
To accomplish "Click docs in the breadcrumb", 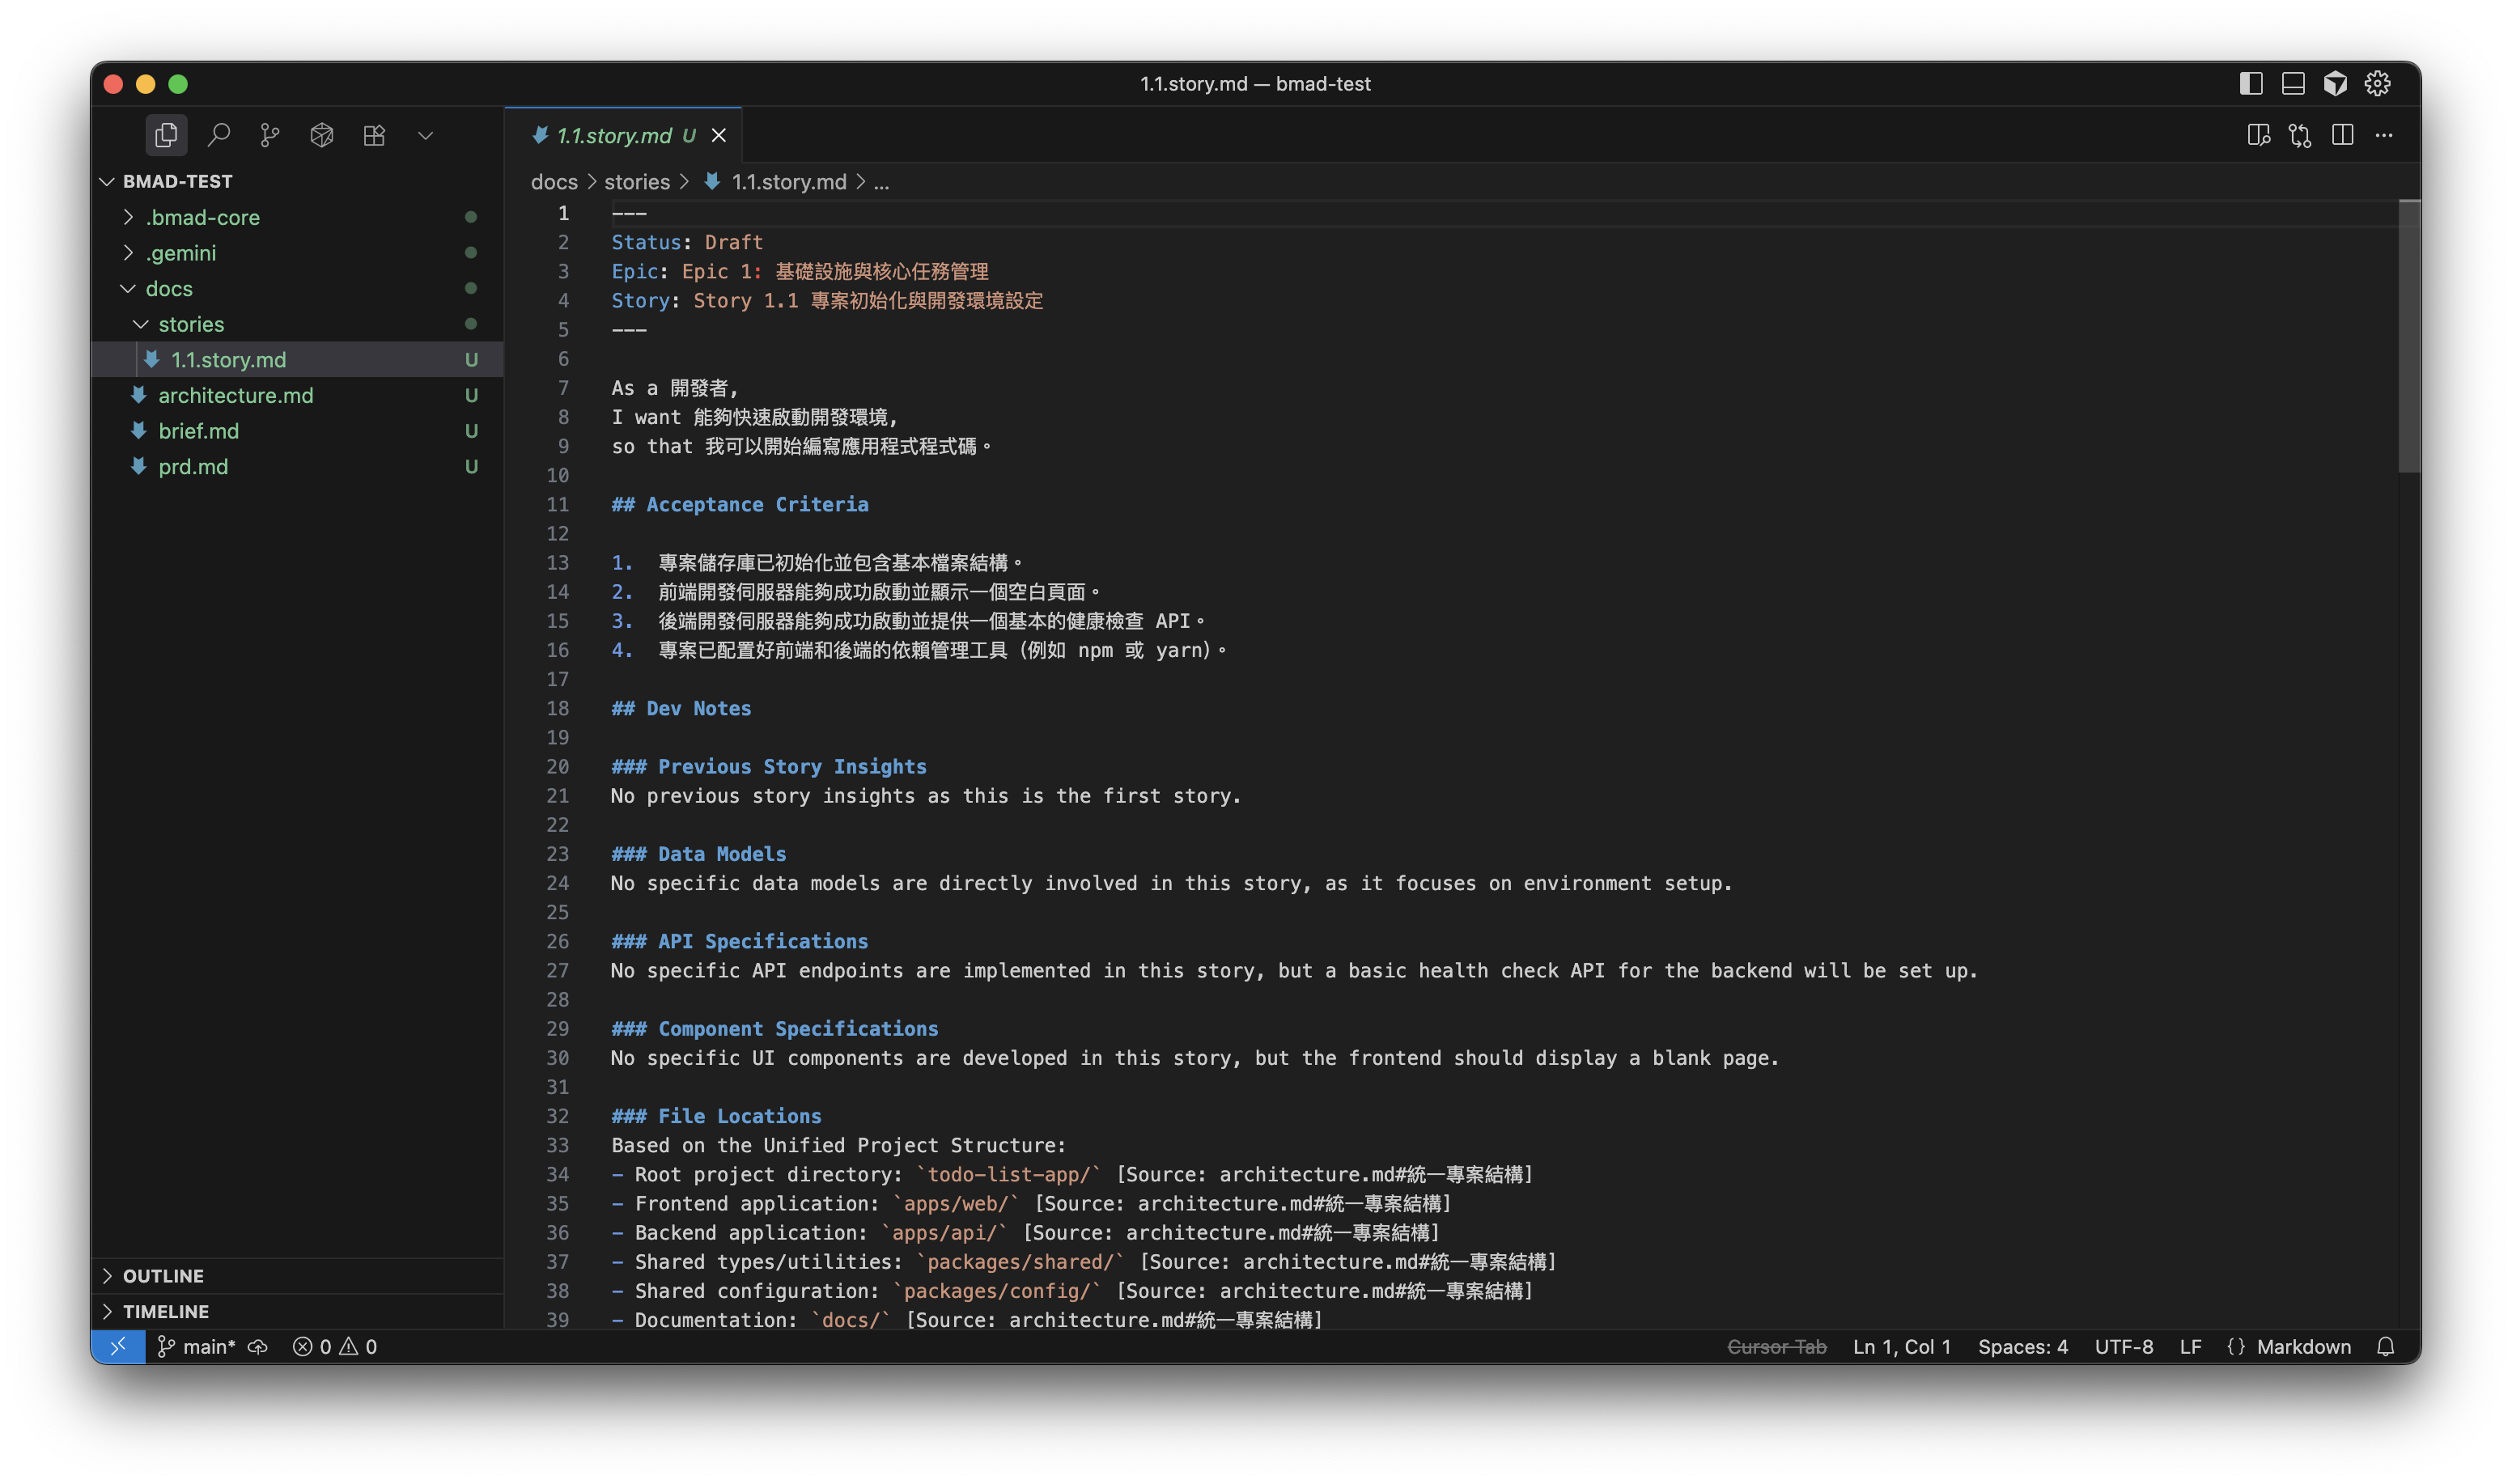I will coord(554,182).
